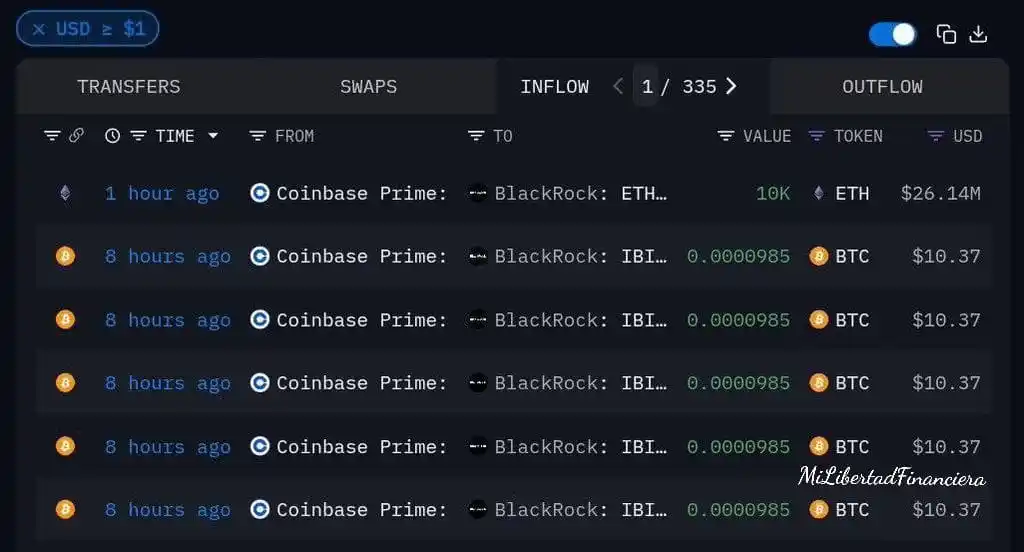Click the 10K value cell

pyautogui.click(x=773, y=193)
